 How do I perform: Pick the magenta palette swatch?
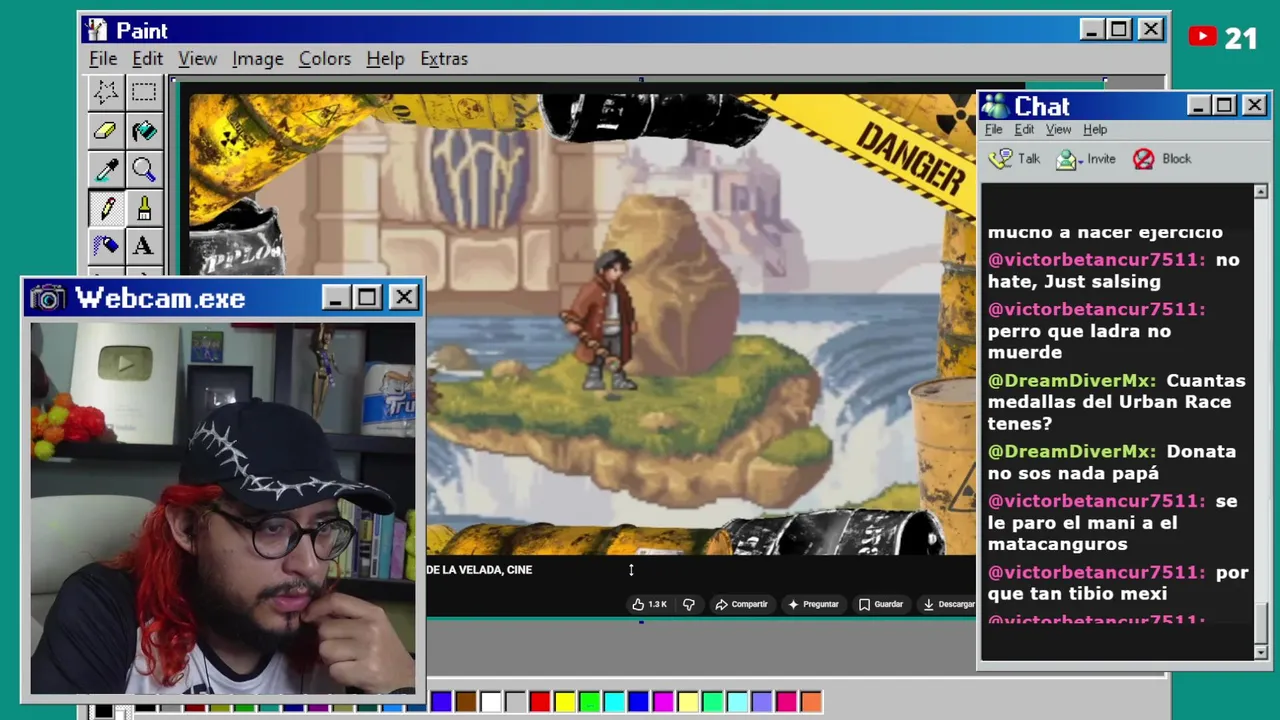663,702
